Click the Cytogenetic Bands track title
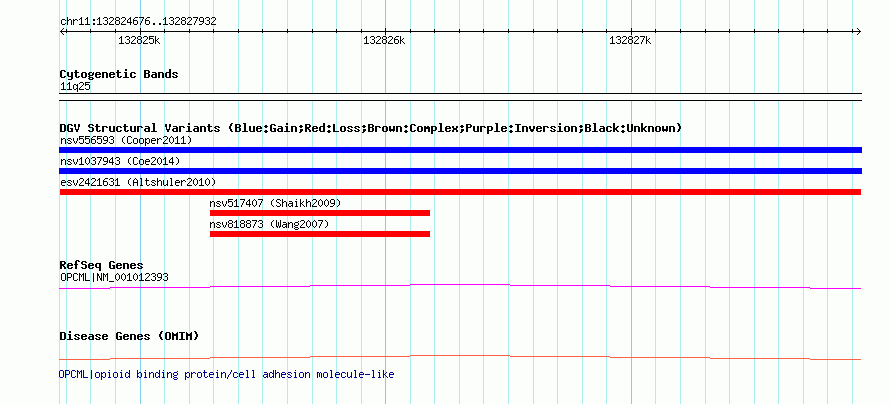The height and width of the screenshot is (404, 890). point(119,74)
